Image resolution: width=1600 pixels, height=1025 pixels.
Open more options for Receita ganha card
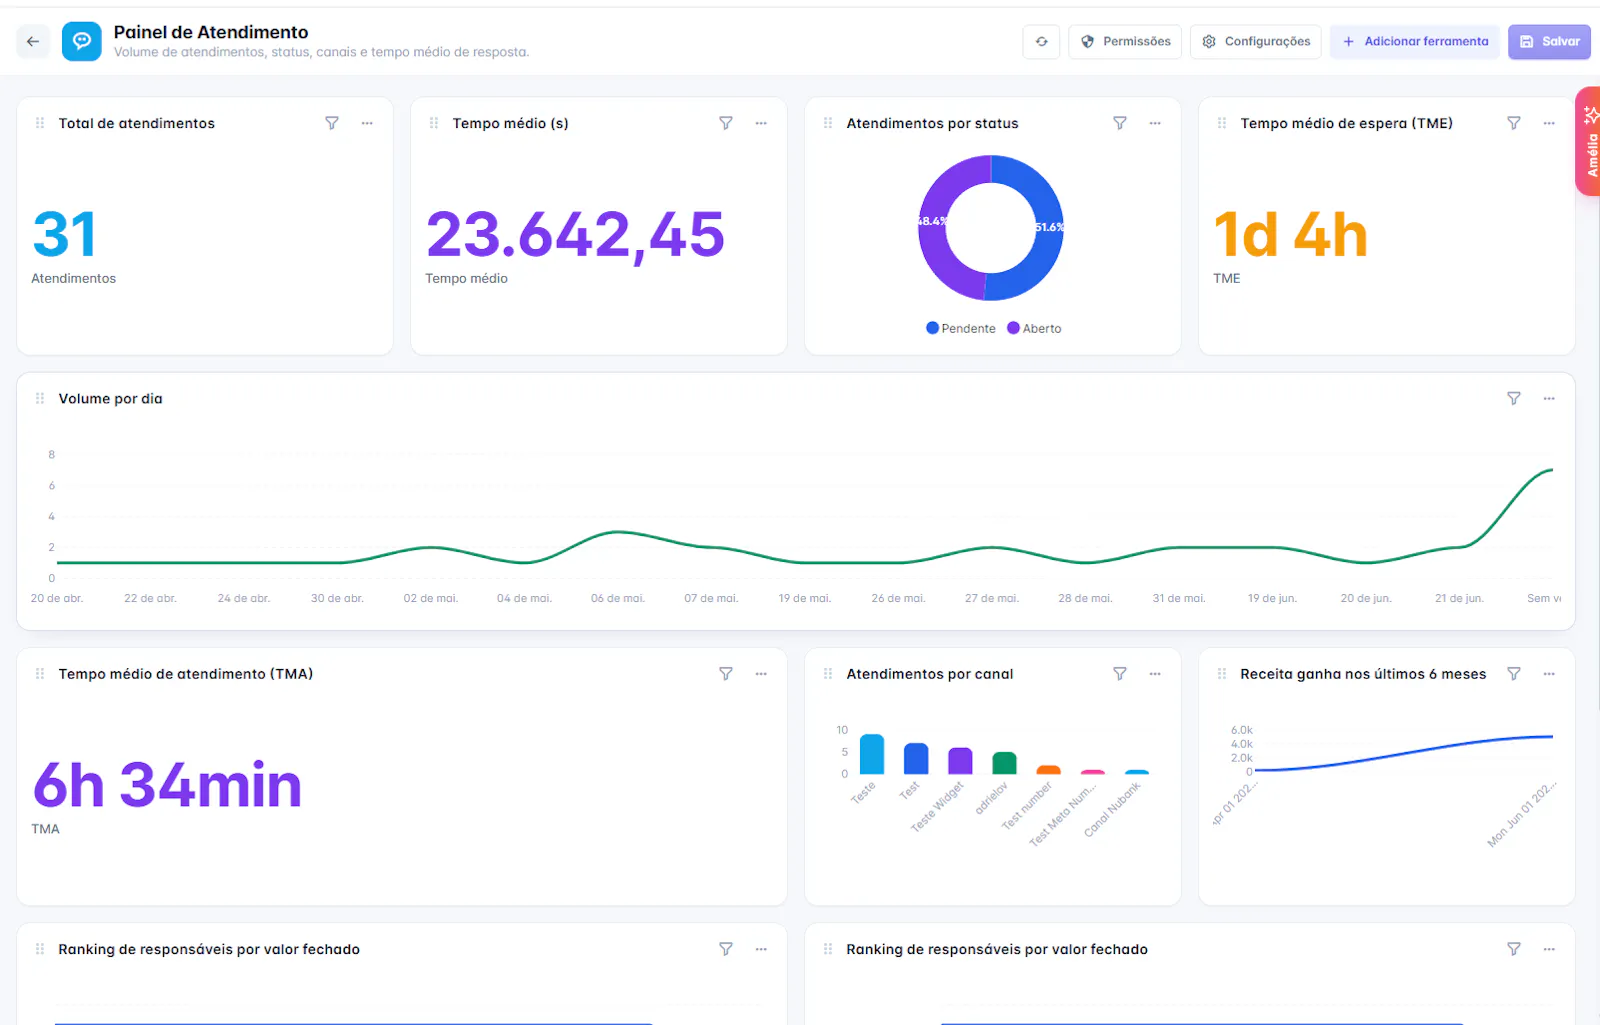pos(1549,674)
